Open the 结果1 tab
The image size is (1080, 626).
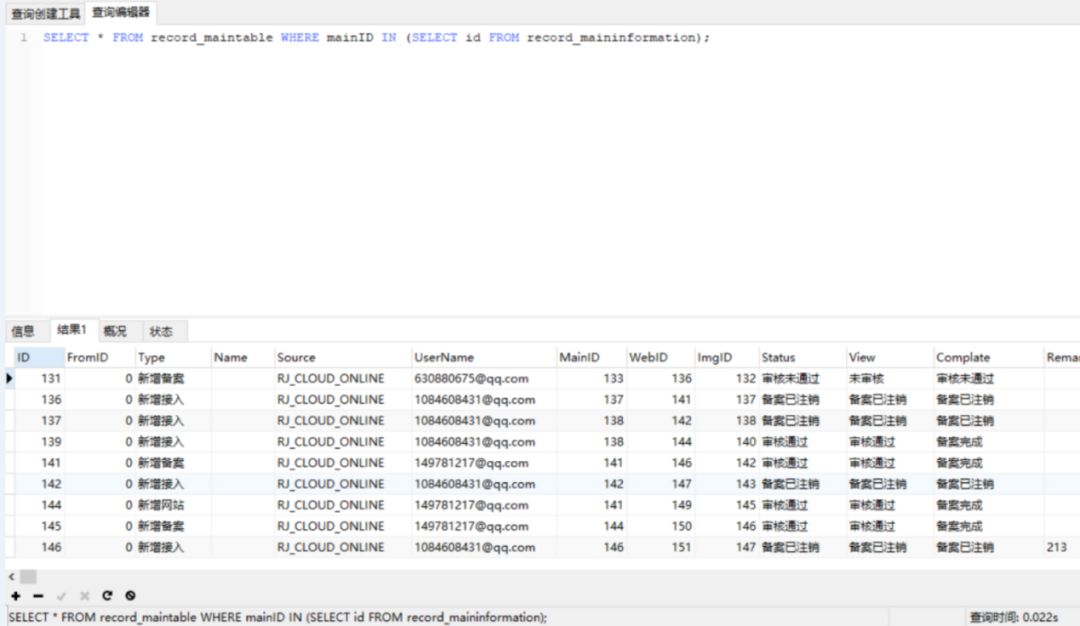(72, 330)
